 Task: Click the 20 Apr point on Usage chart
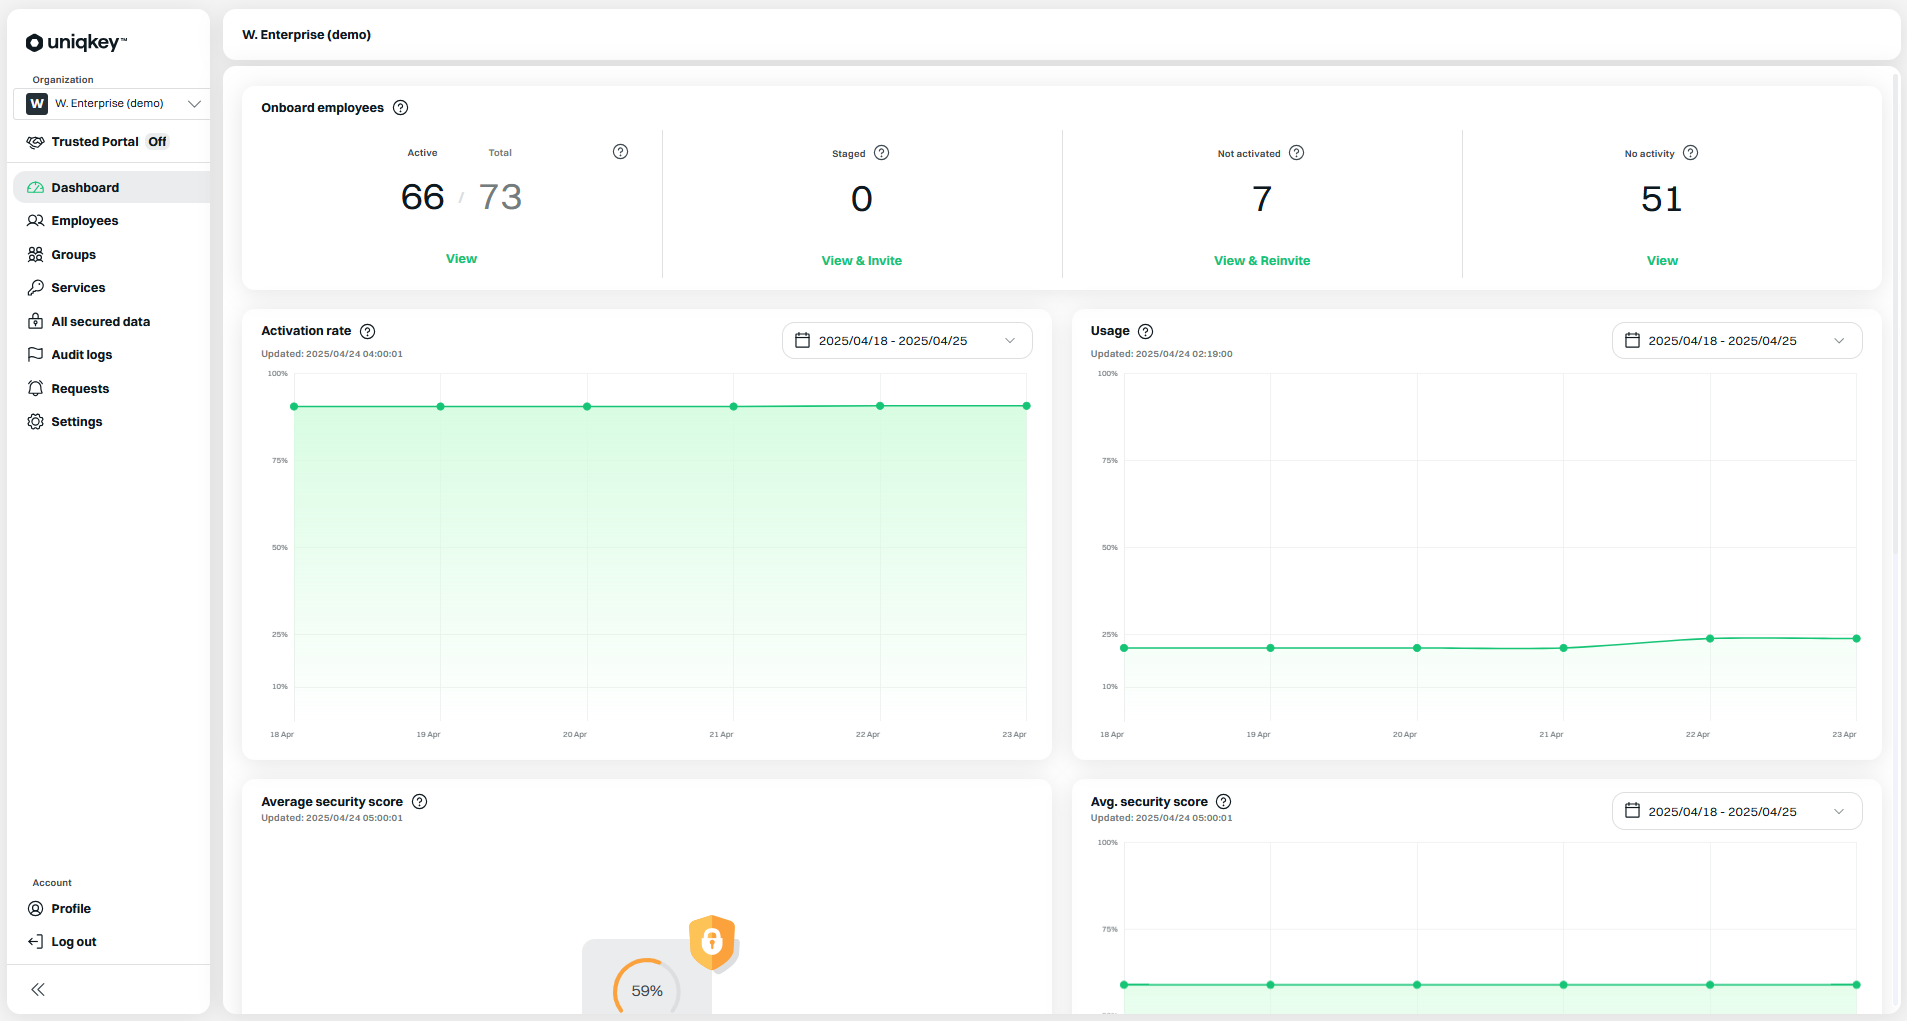[x=1417, y=648]
